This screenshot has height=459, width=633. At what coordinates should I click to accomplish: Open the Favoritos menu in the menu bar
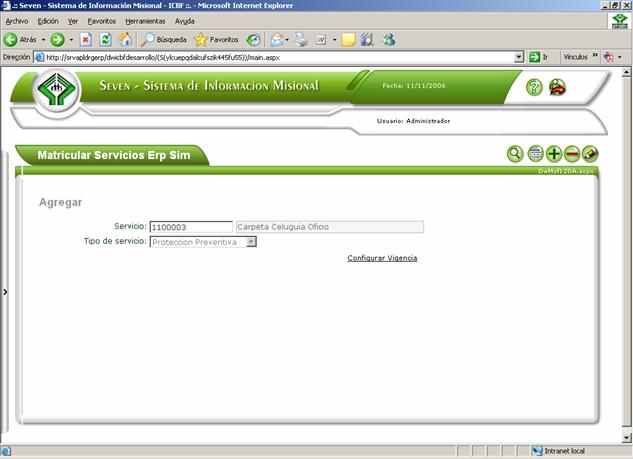click(x=101, y=21)
